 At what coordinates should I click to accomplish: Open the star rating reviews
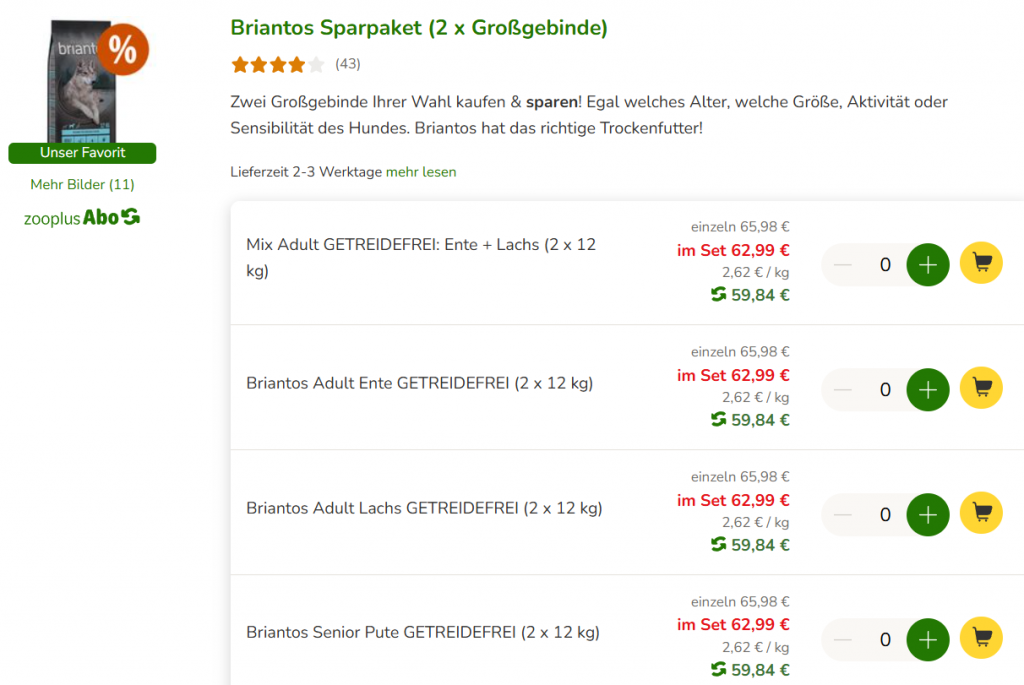tap(278, 65)
